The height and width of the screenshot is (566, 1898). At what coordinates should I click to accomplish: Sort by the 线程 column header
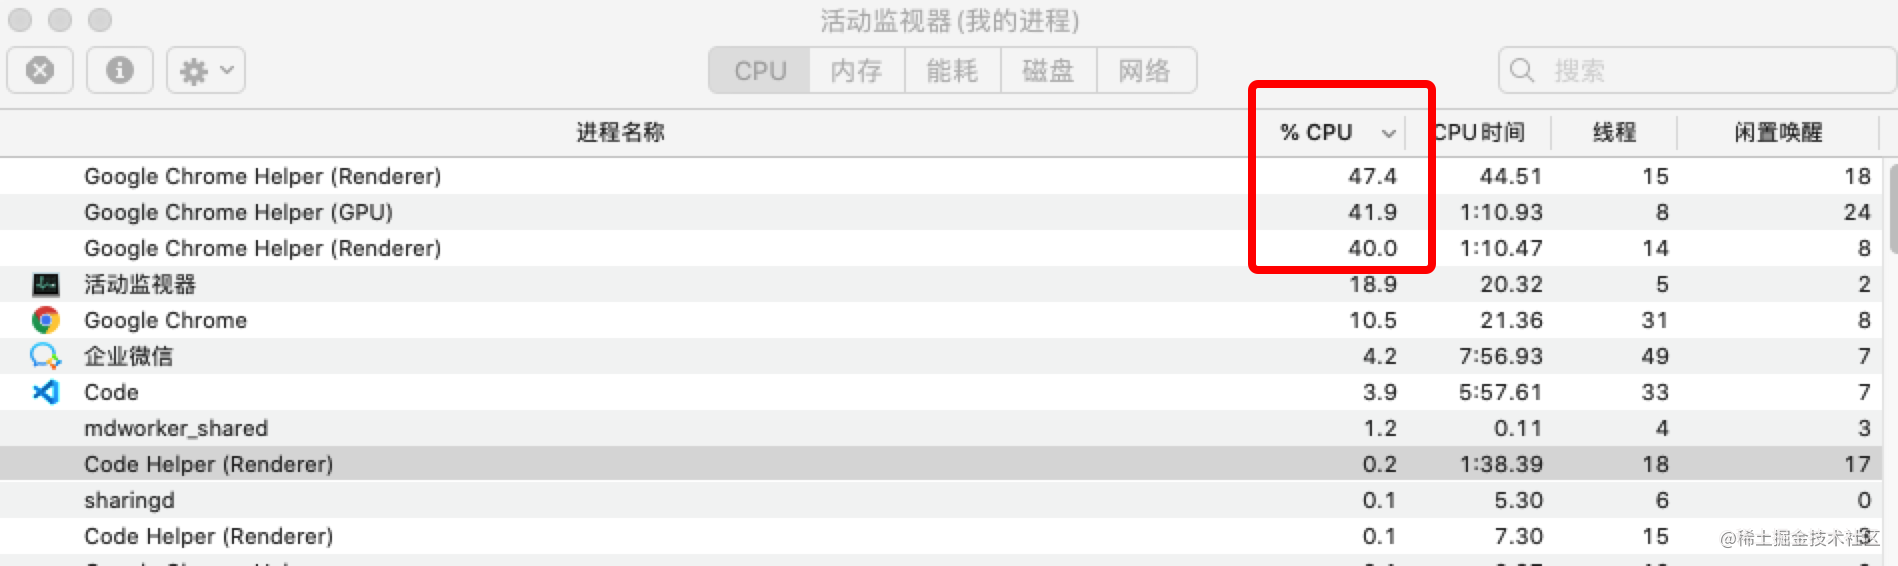pyautogui.click(x=1614, y=132)
